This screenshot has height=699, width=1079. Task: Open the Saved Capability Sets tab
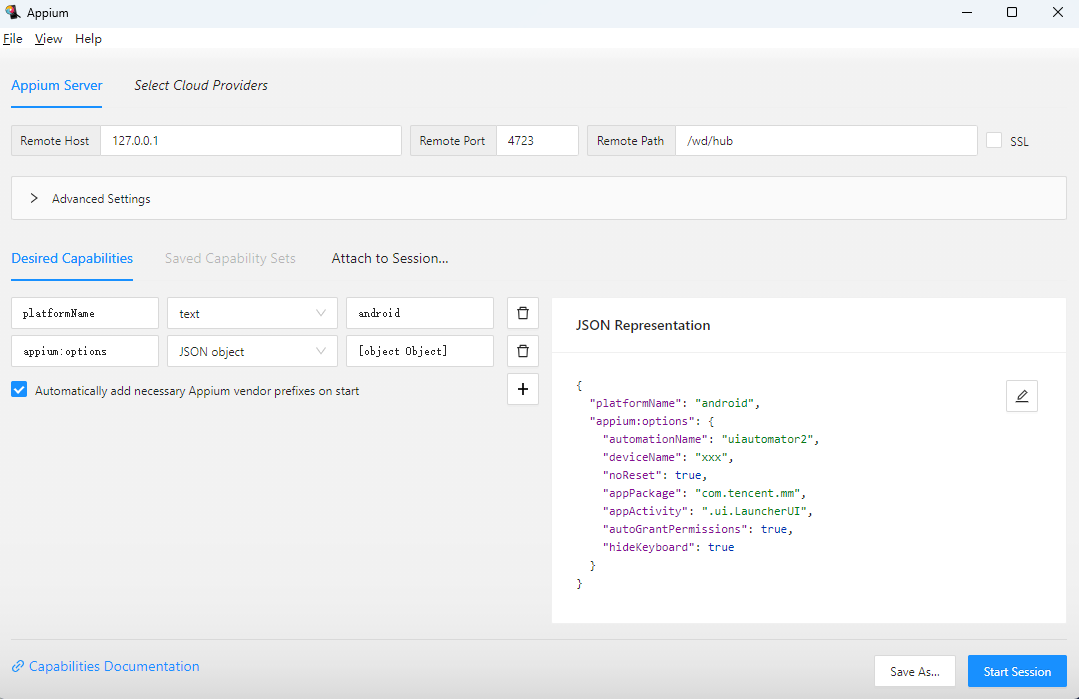click(230, 258)
